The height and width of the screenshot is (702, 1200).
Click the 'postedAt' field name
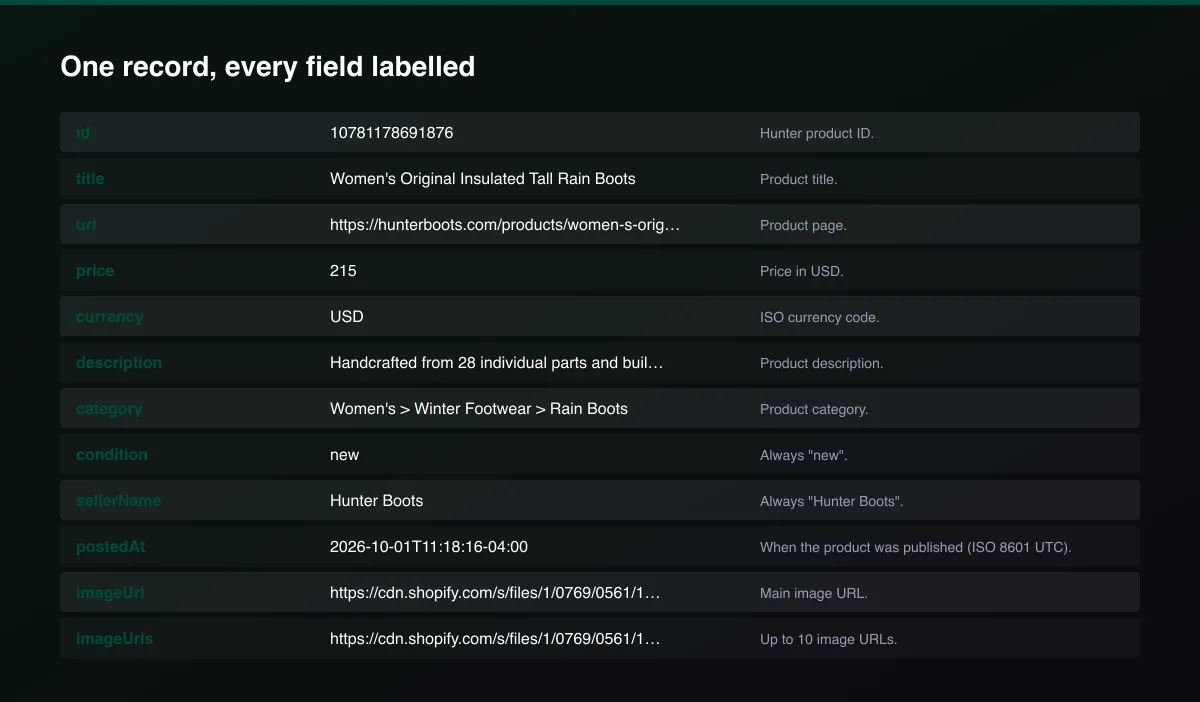[111, 546]
